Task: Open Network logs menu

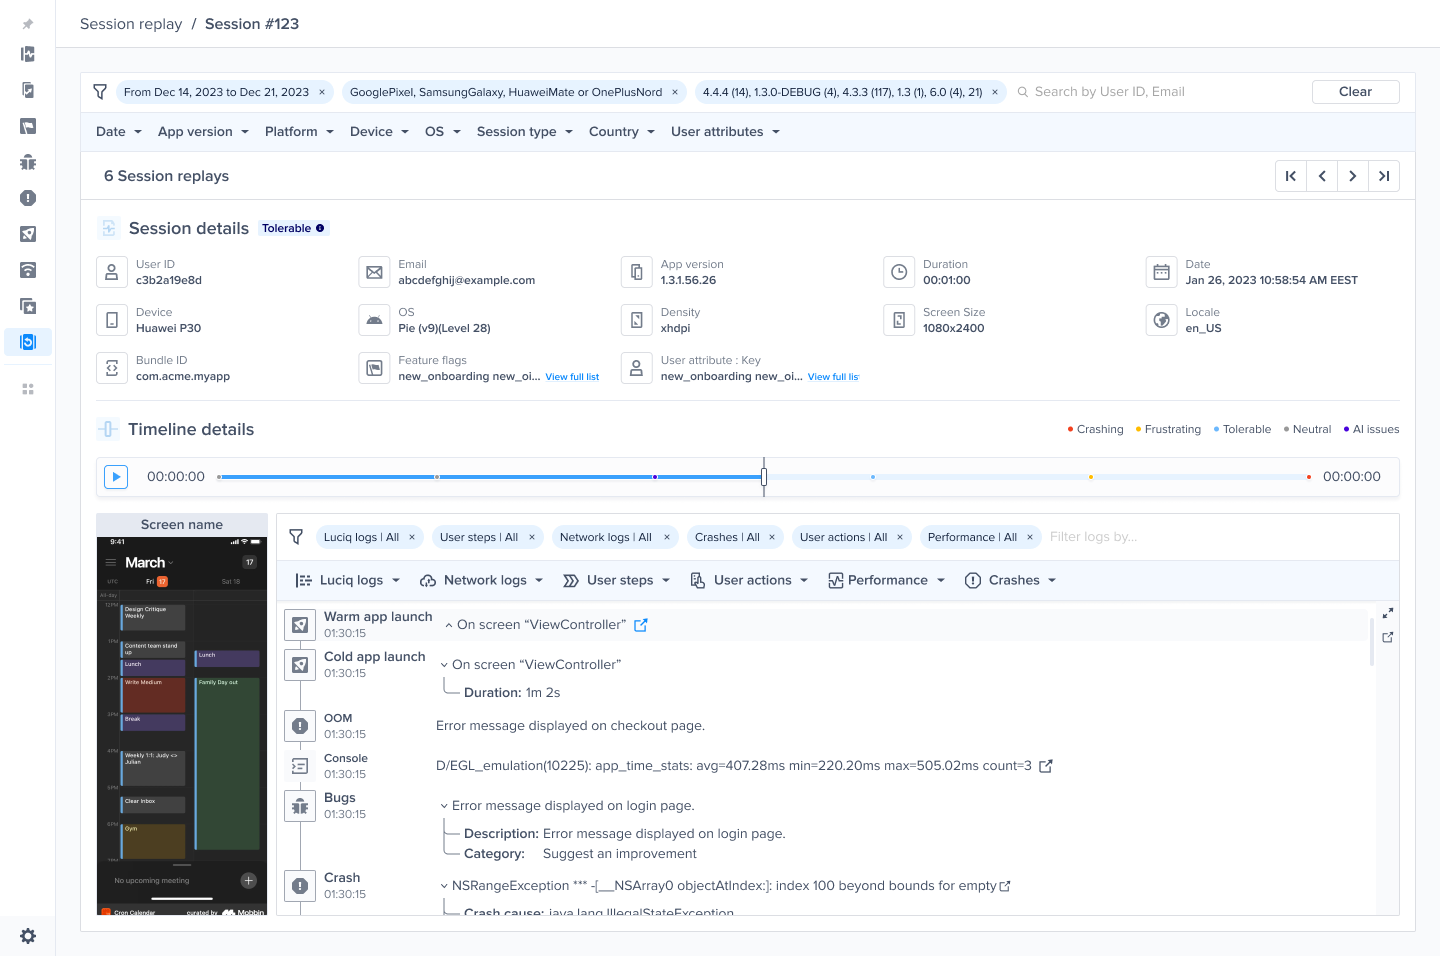Action: click(x=482, y=581)
